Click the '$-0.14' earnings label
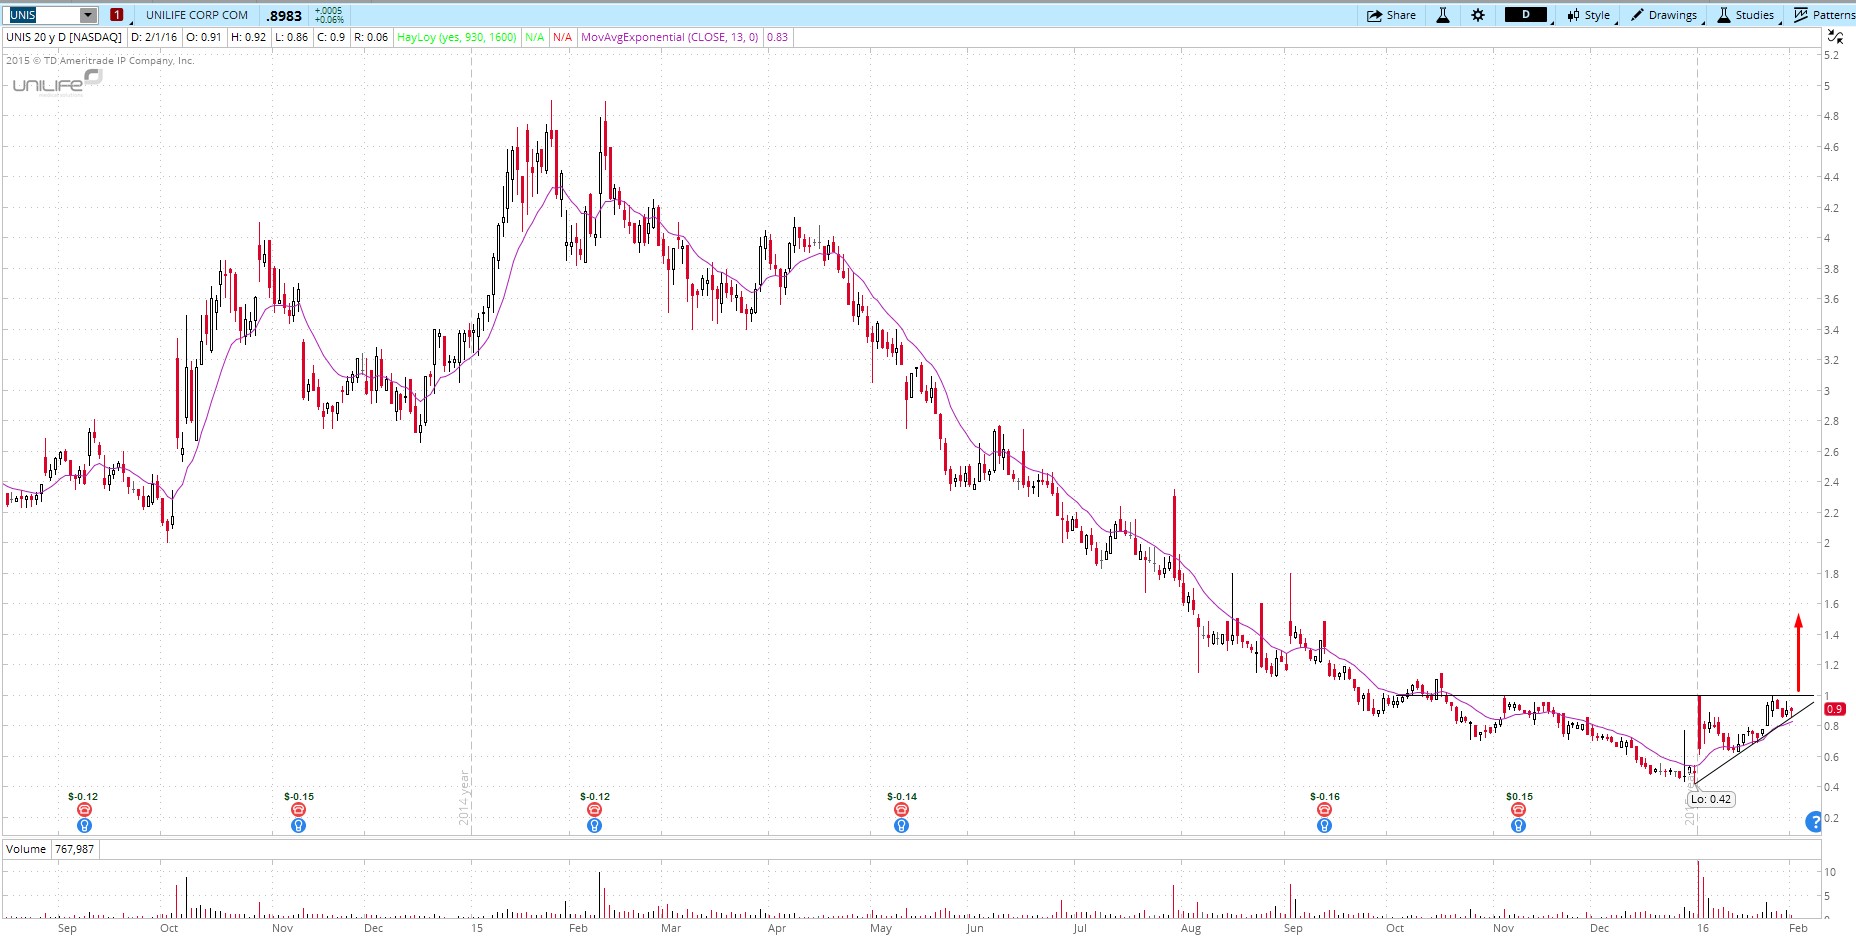The image size is (1856, 937). click(x=902, y=797)
